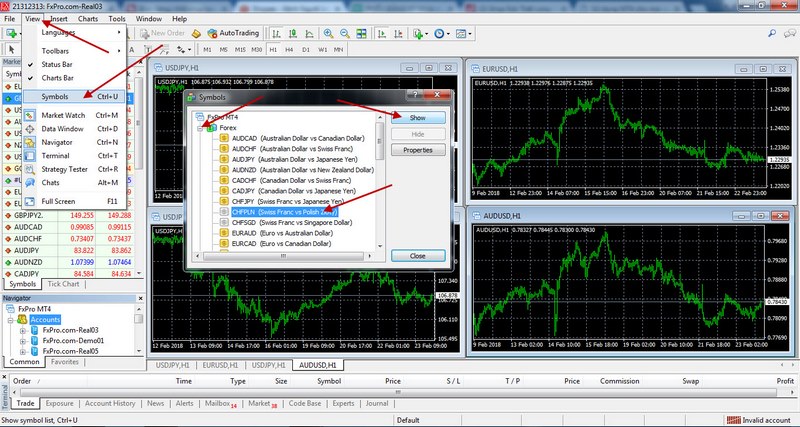Click the Show button in Symbols dialog
The width and height of the screenshot is (800, 427).
(x=418, y=118)
